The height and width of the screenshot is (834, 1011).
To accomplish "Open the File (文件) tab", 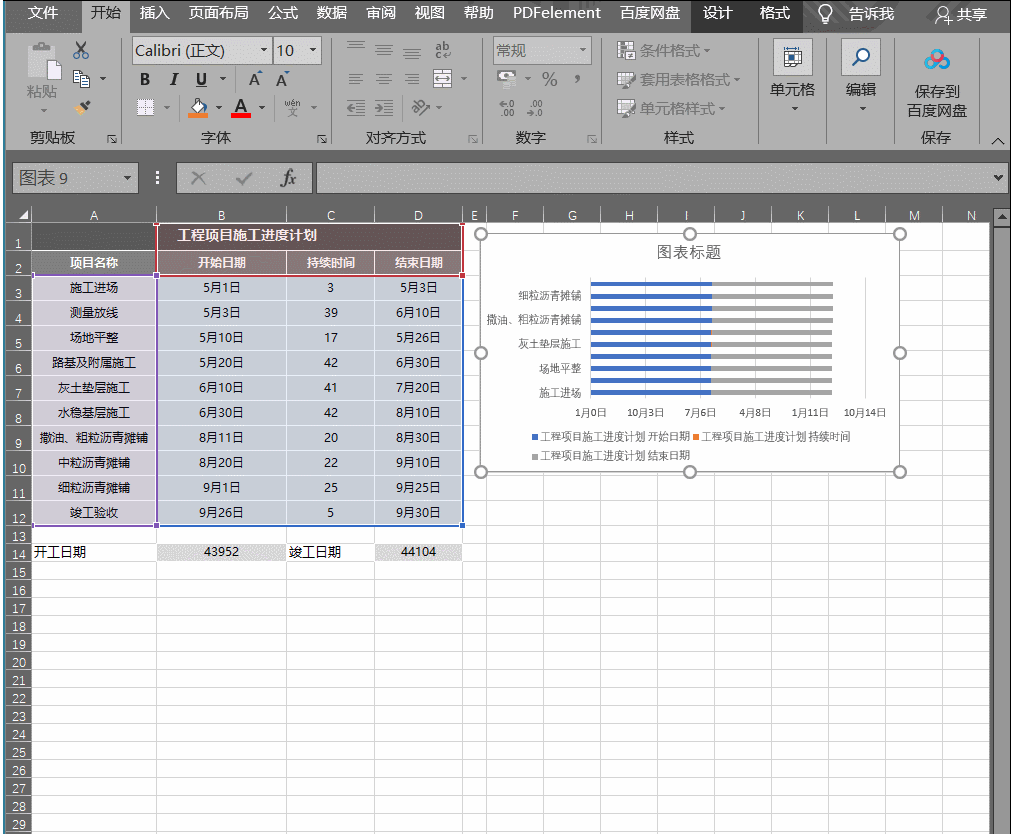I will coord(43,13).
